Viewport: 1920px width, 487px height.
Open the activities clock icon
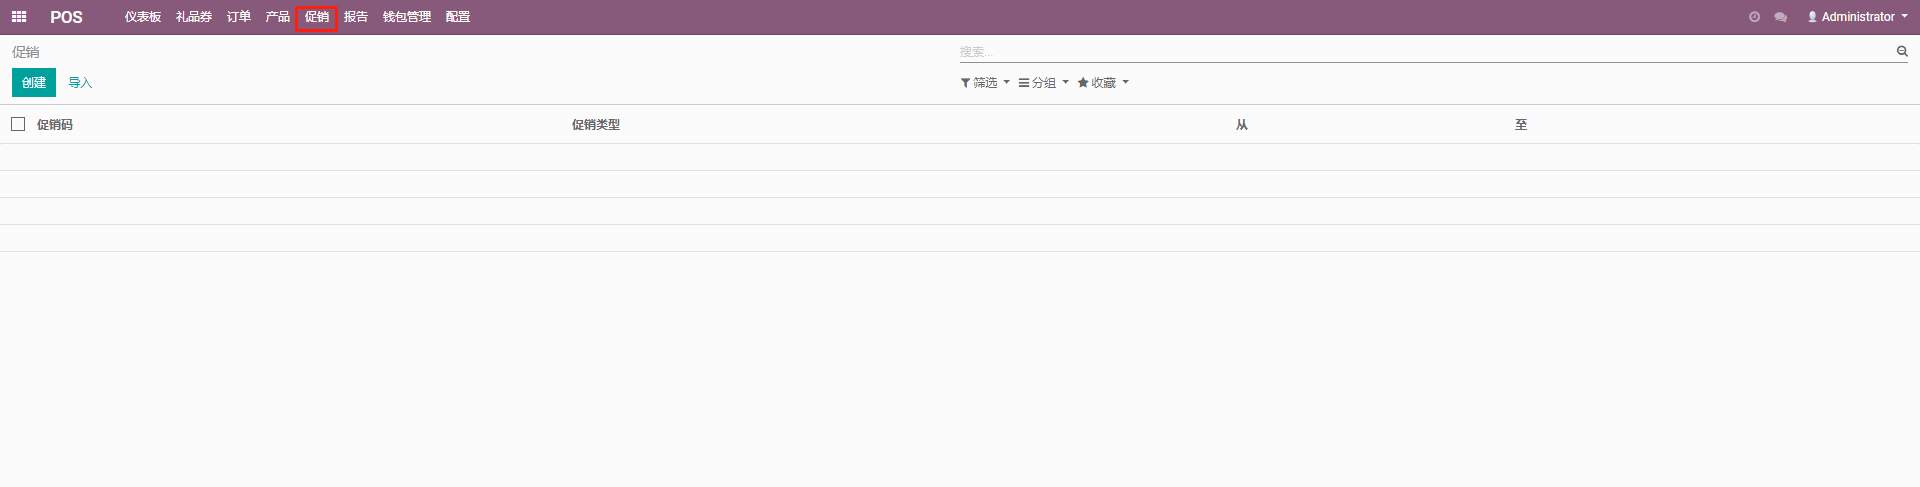click(x=1754, y=17)
